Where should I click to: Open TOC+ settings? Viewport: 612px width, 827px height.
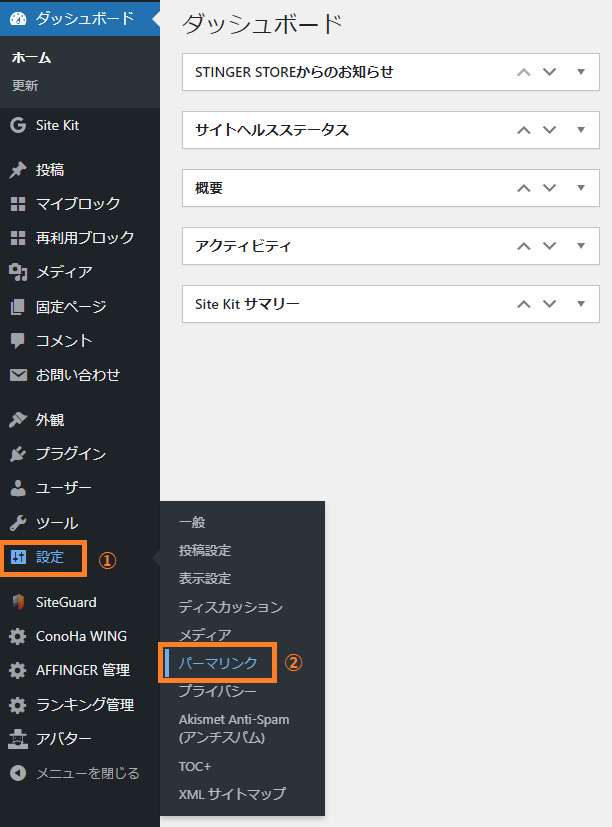[x=195, y=766]
